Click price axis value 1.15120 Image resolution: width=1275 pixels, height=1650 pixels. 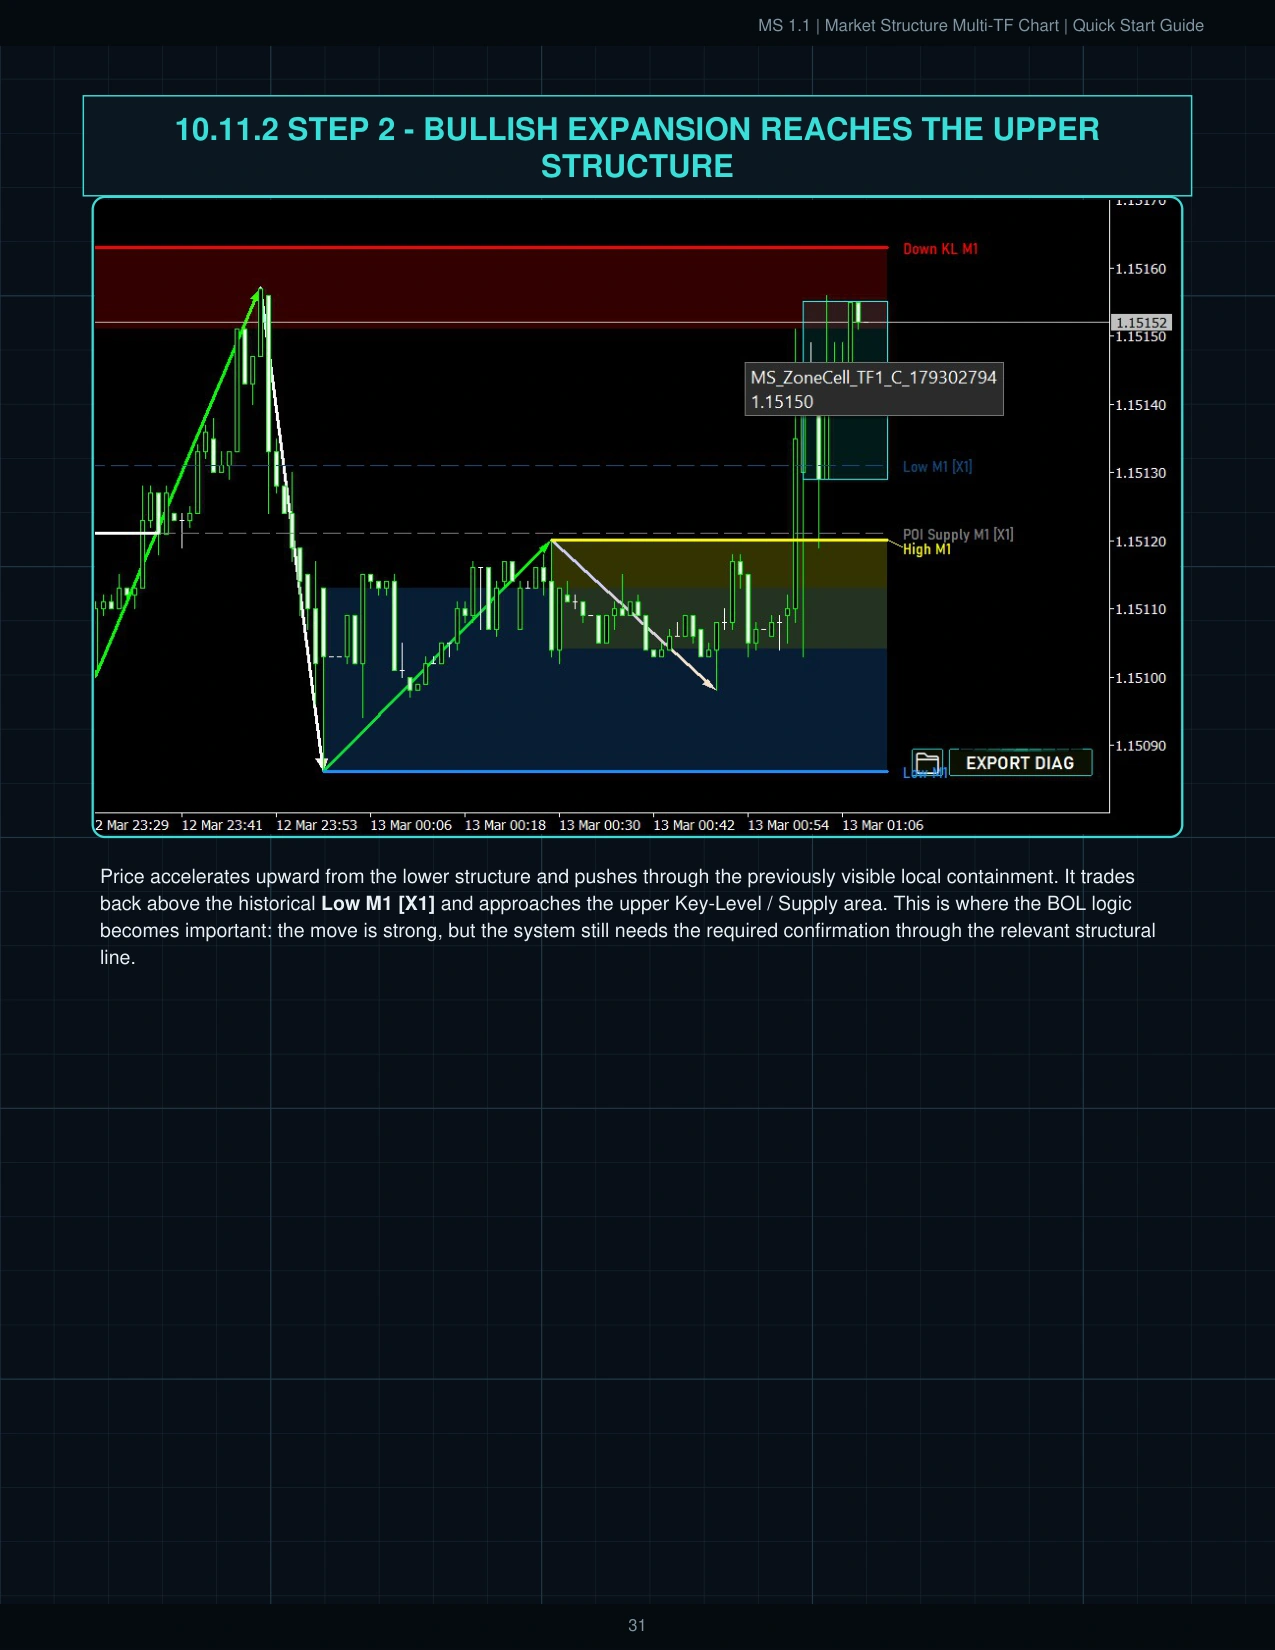point(1141,542)
